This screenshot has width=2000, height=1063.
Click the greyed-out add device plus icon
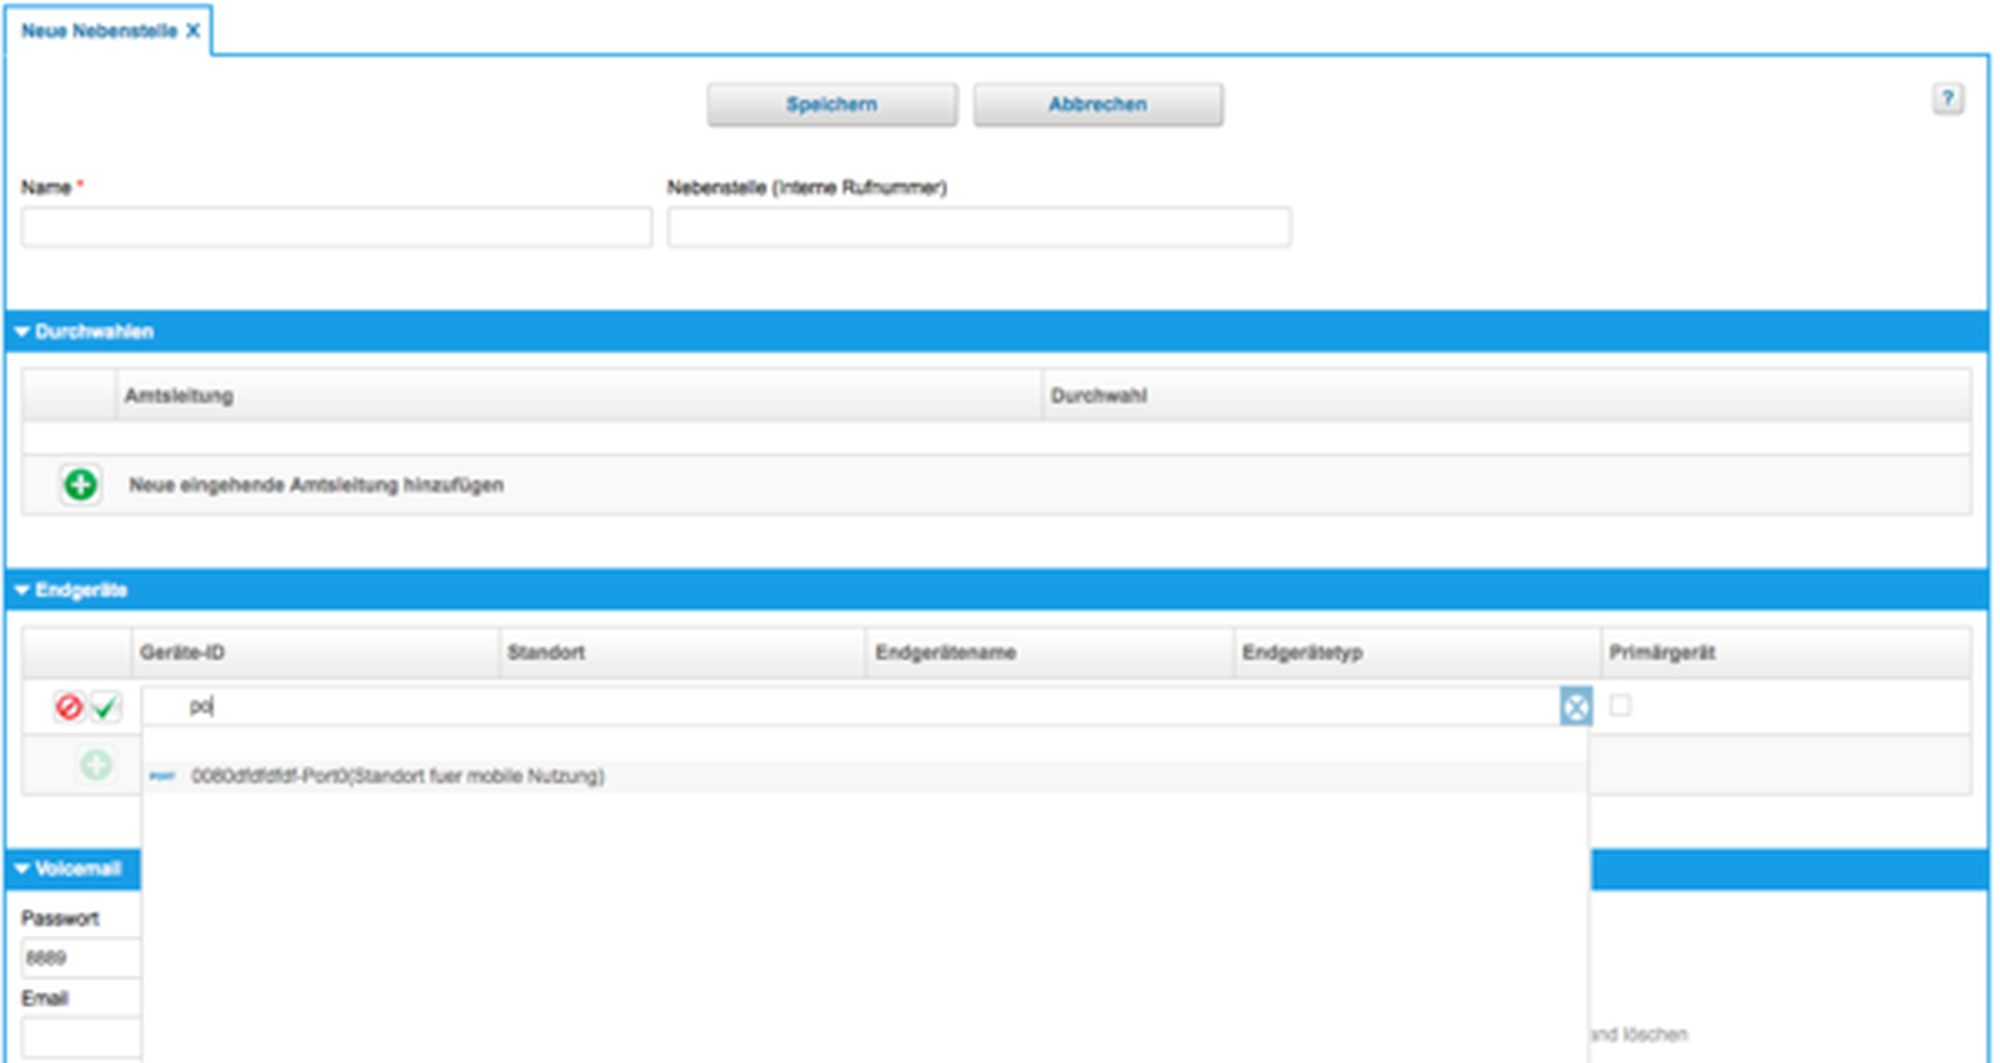point(96,766)
